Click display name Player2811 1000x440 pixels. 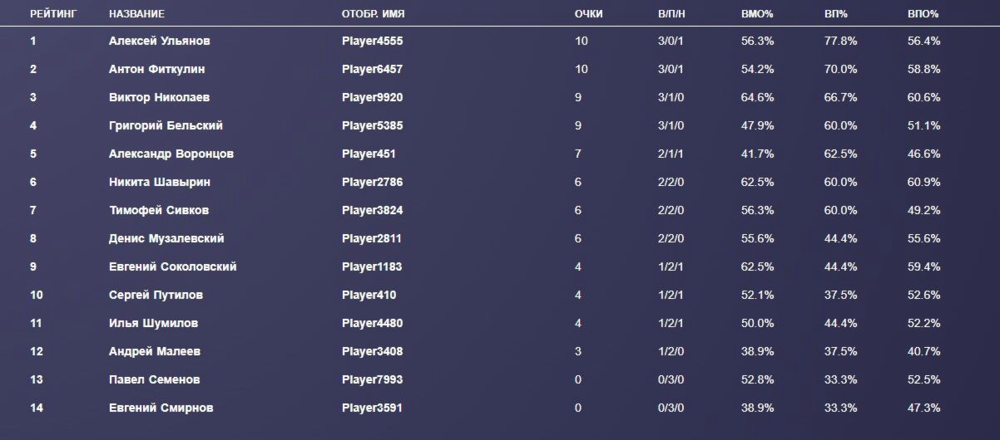[x=372, y=239]
